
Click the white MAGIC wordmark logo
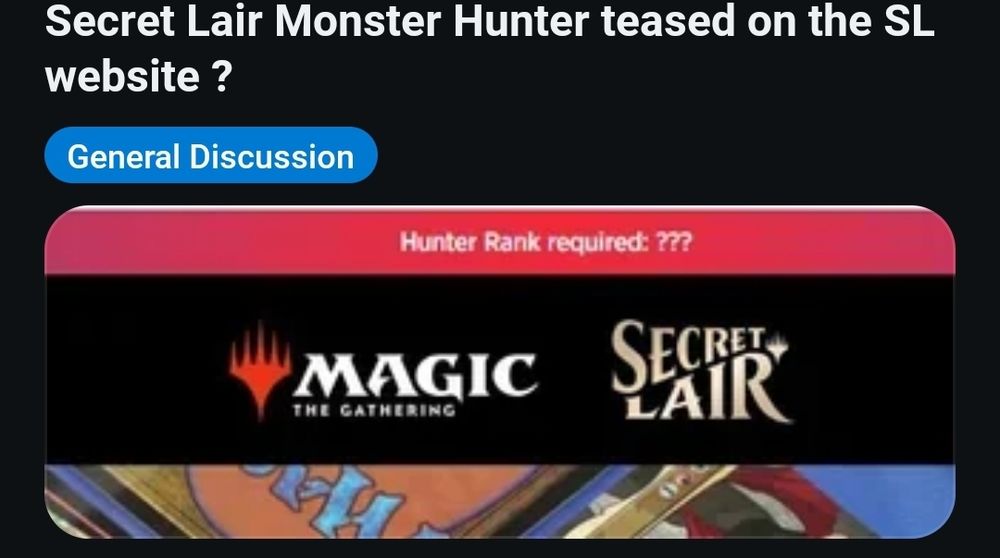click(x=415, y=375)
